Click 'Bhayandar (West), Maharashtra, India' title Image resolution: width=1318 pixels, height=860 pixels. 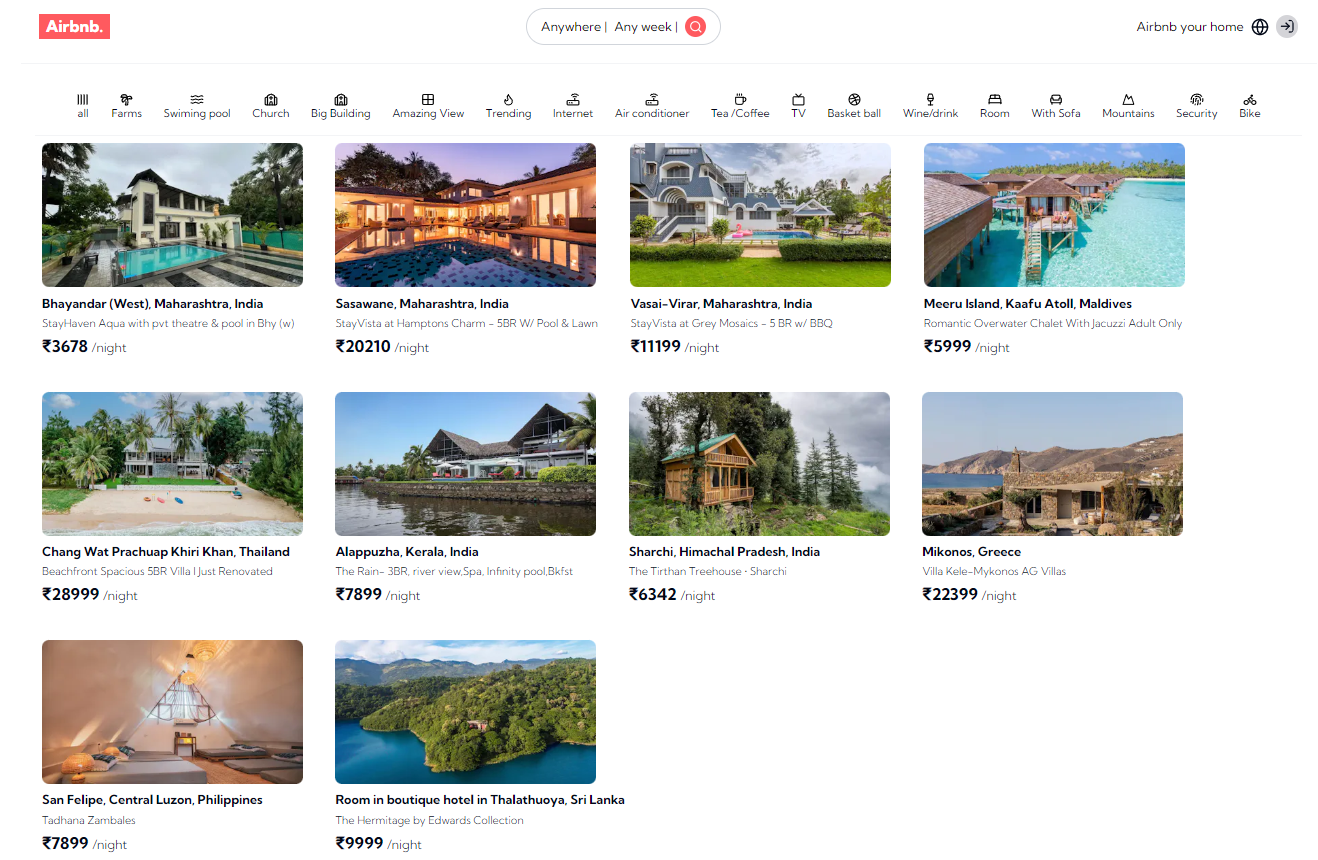(x=153, y=304)
